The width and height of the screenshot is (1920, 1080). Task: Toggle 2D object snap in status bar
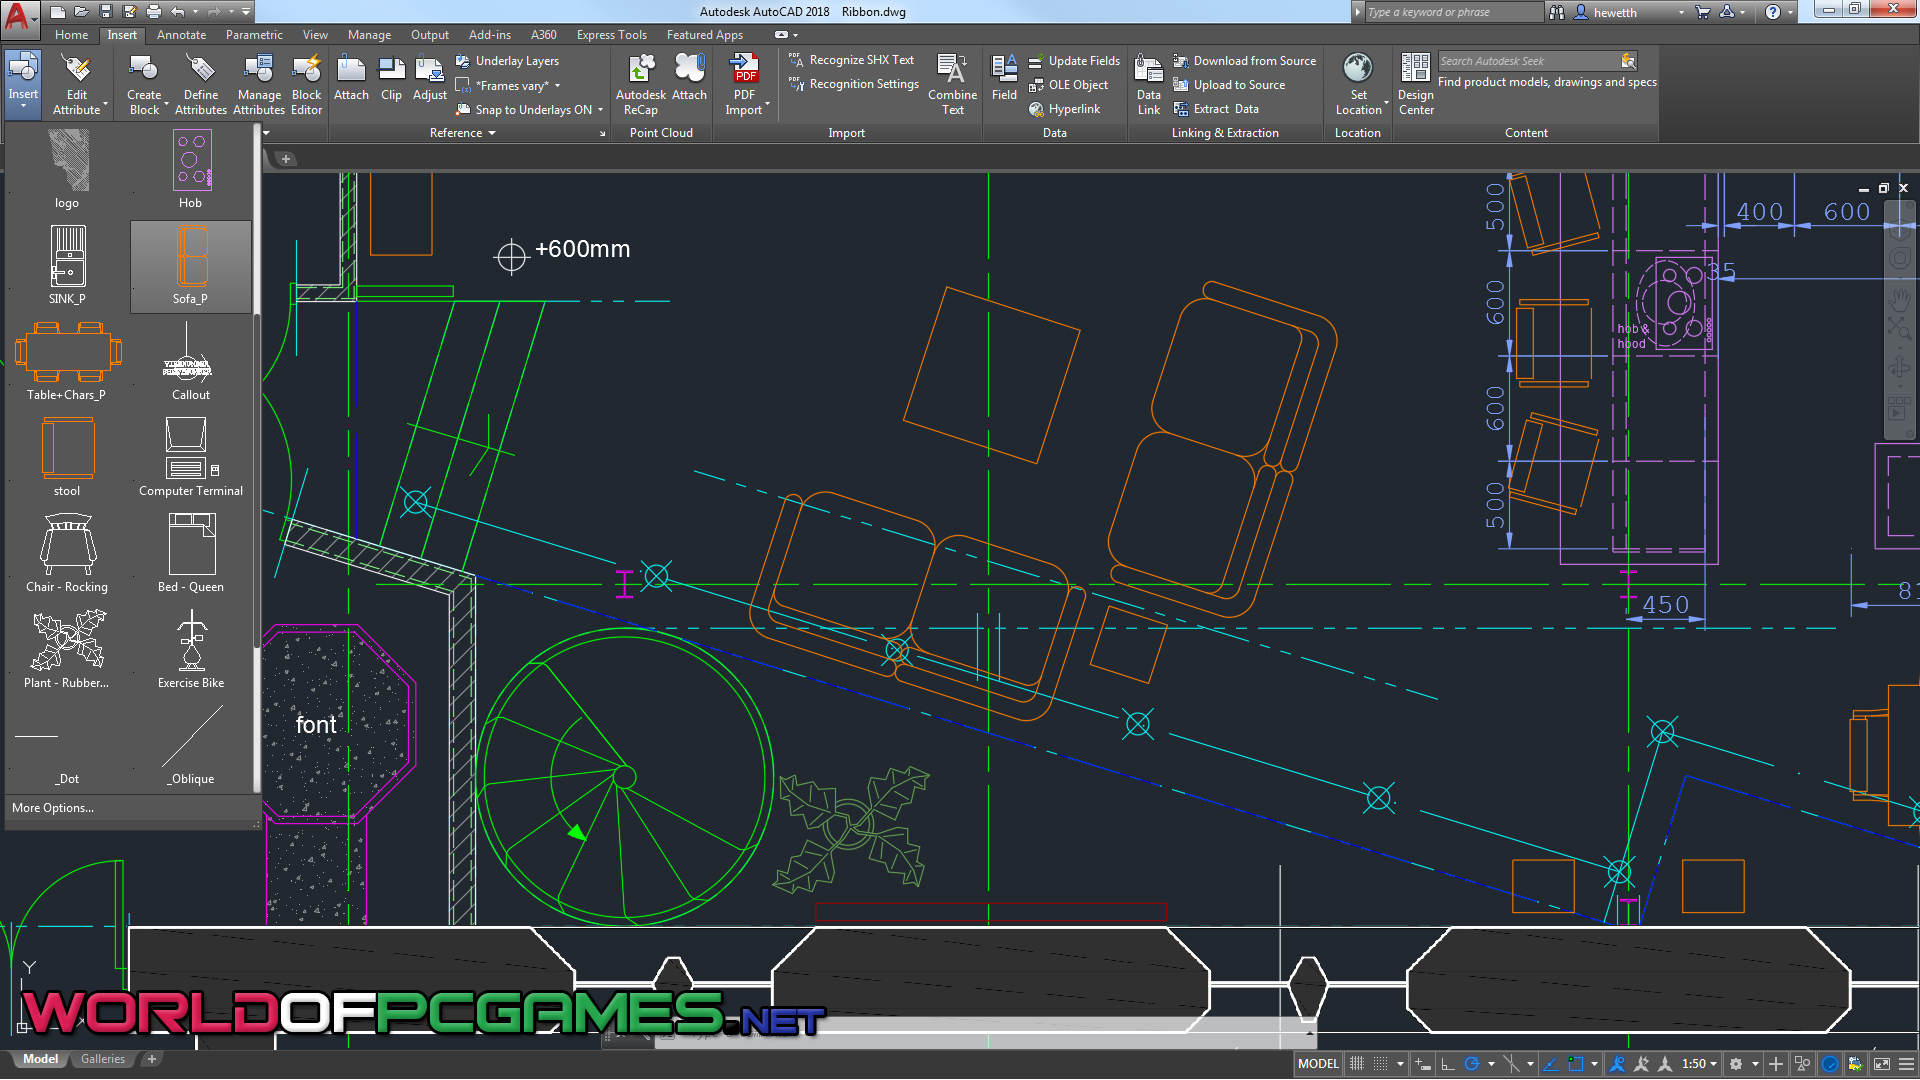pyautogui.click(x=1576, y=1064)
